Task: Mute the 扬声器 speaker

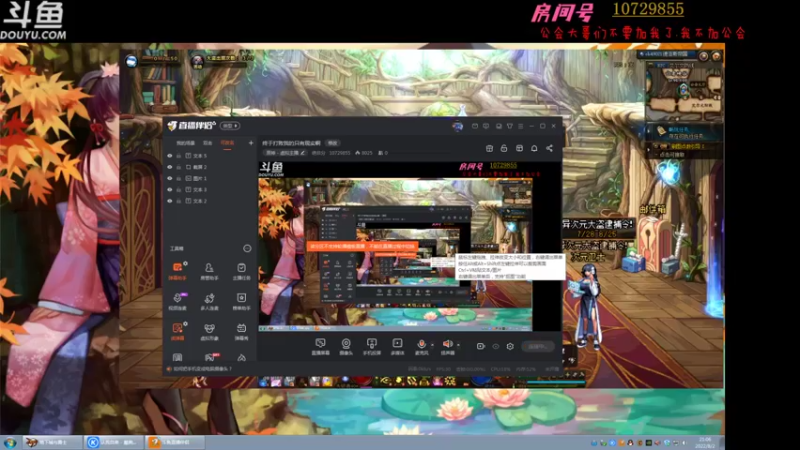Action: [447, 346]
